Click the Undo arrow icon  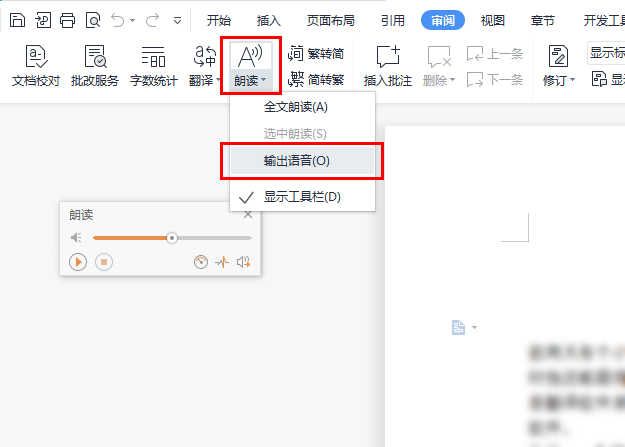(x=118, y=20)
